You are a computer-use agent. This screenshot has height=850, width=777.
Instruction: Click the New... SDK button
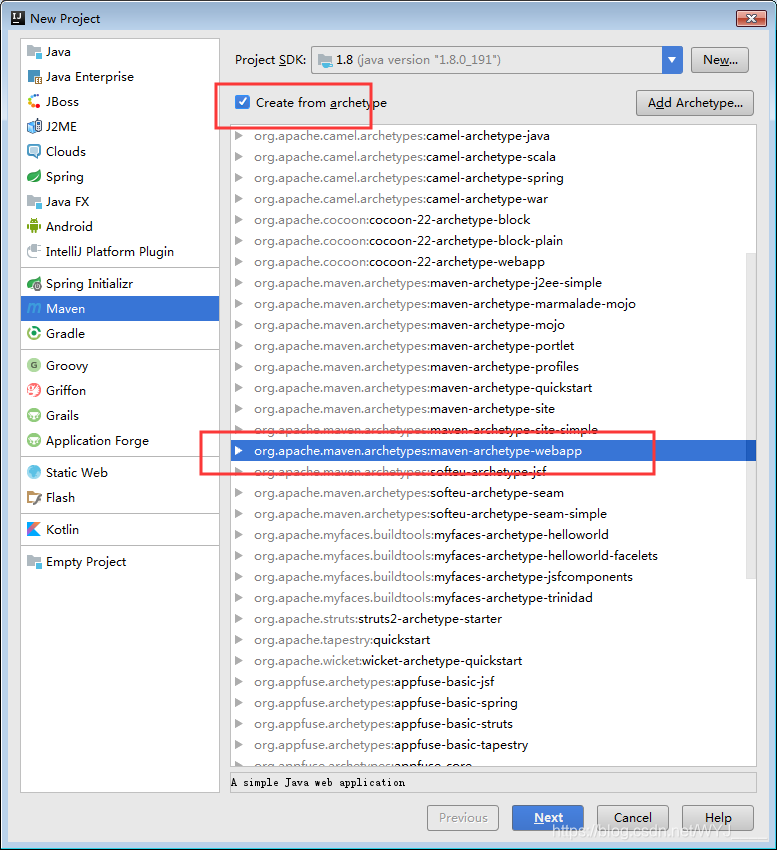[720, 60]
